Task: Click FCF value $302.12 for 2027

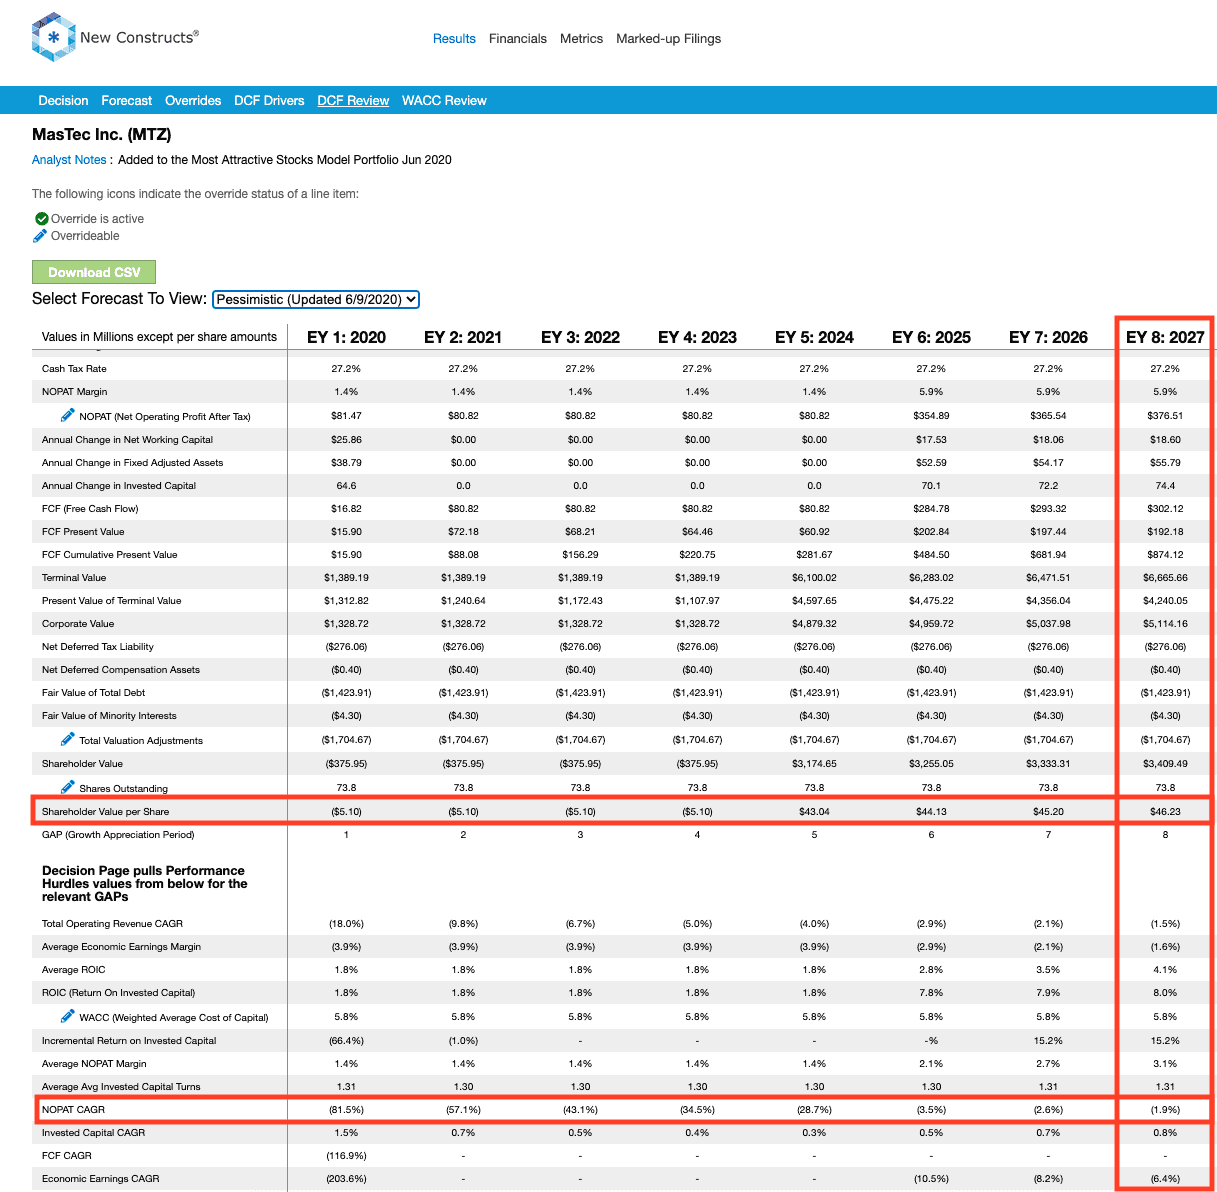Action: click(x=1165, y=509)
